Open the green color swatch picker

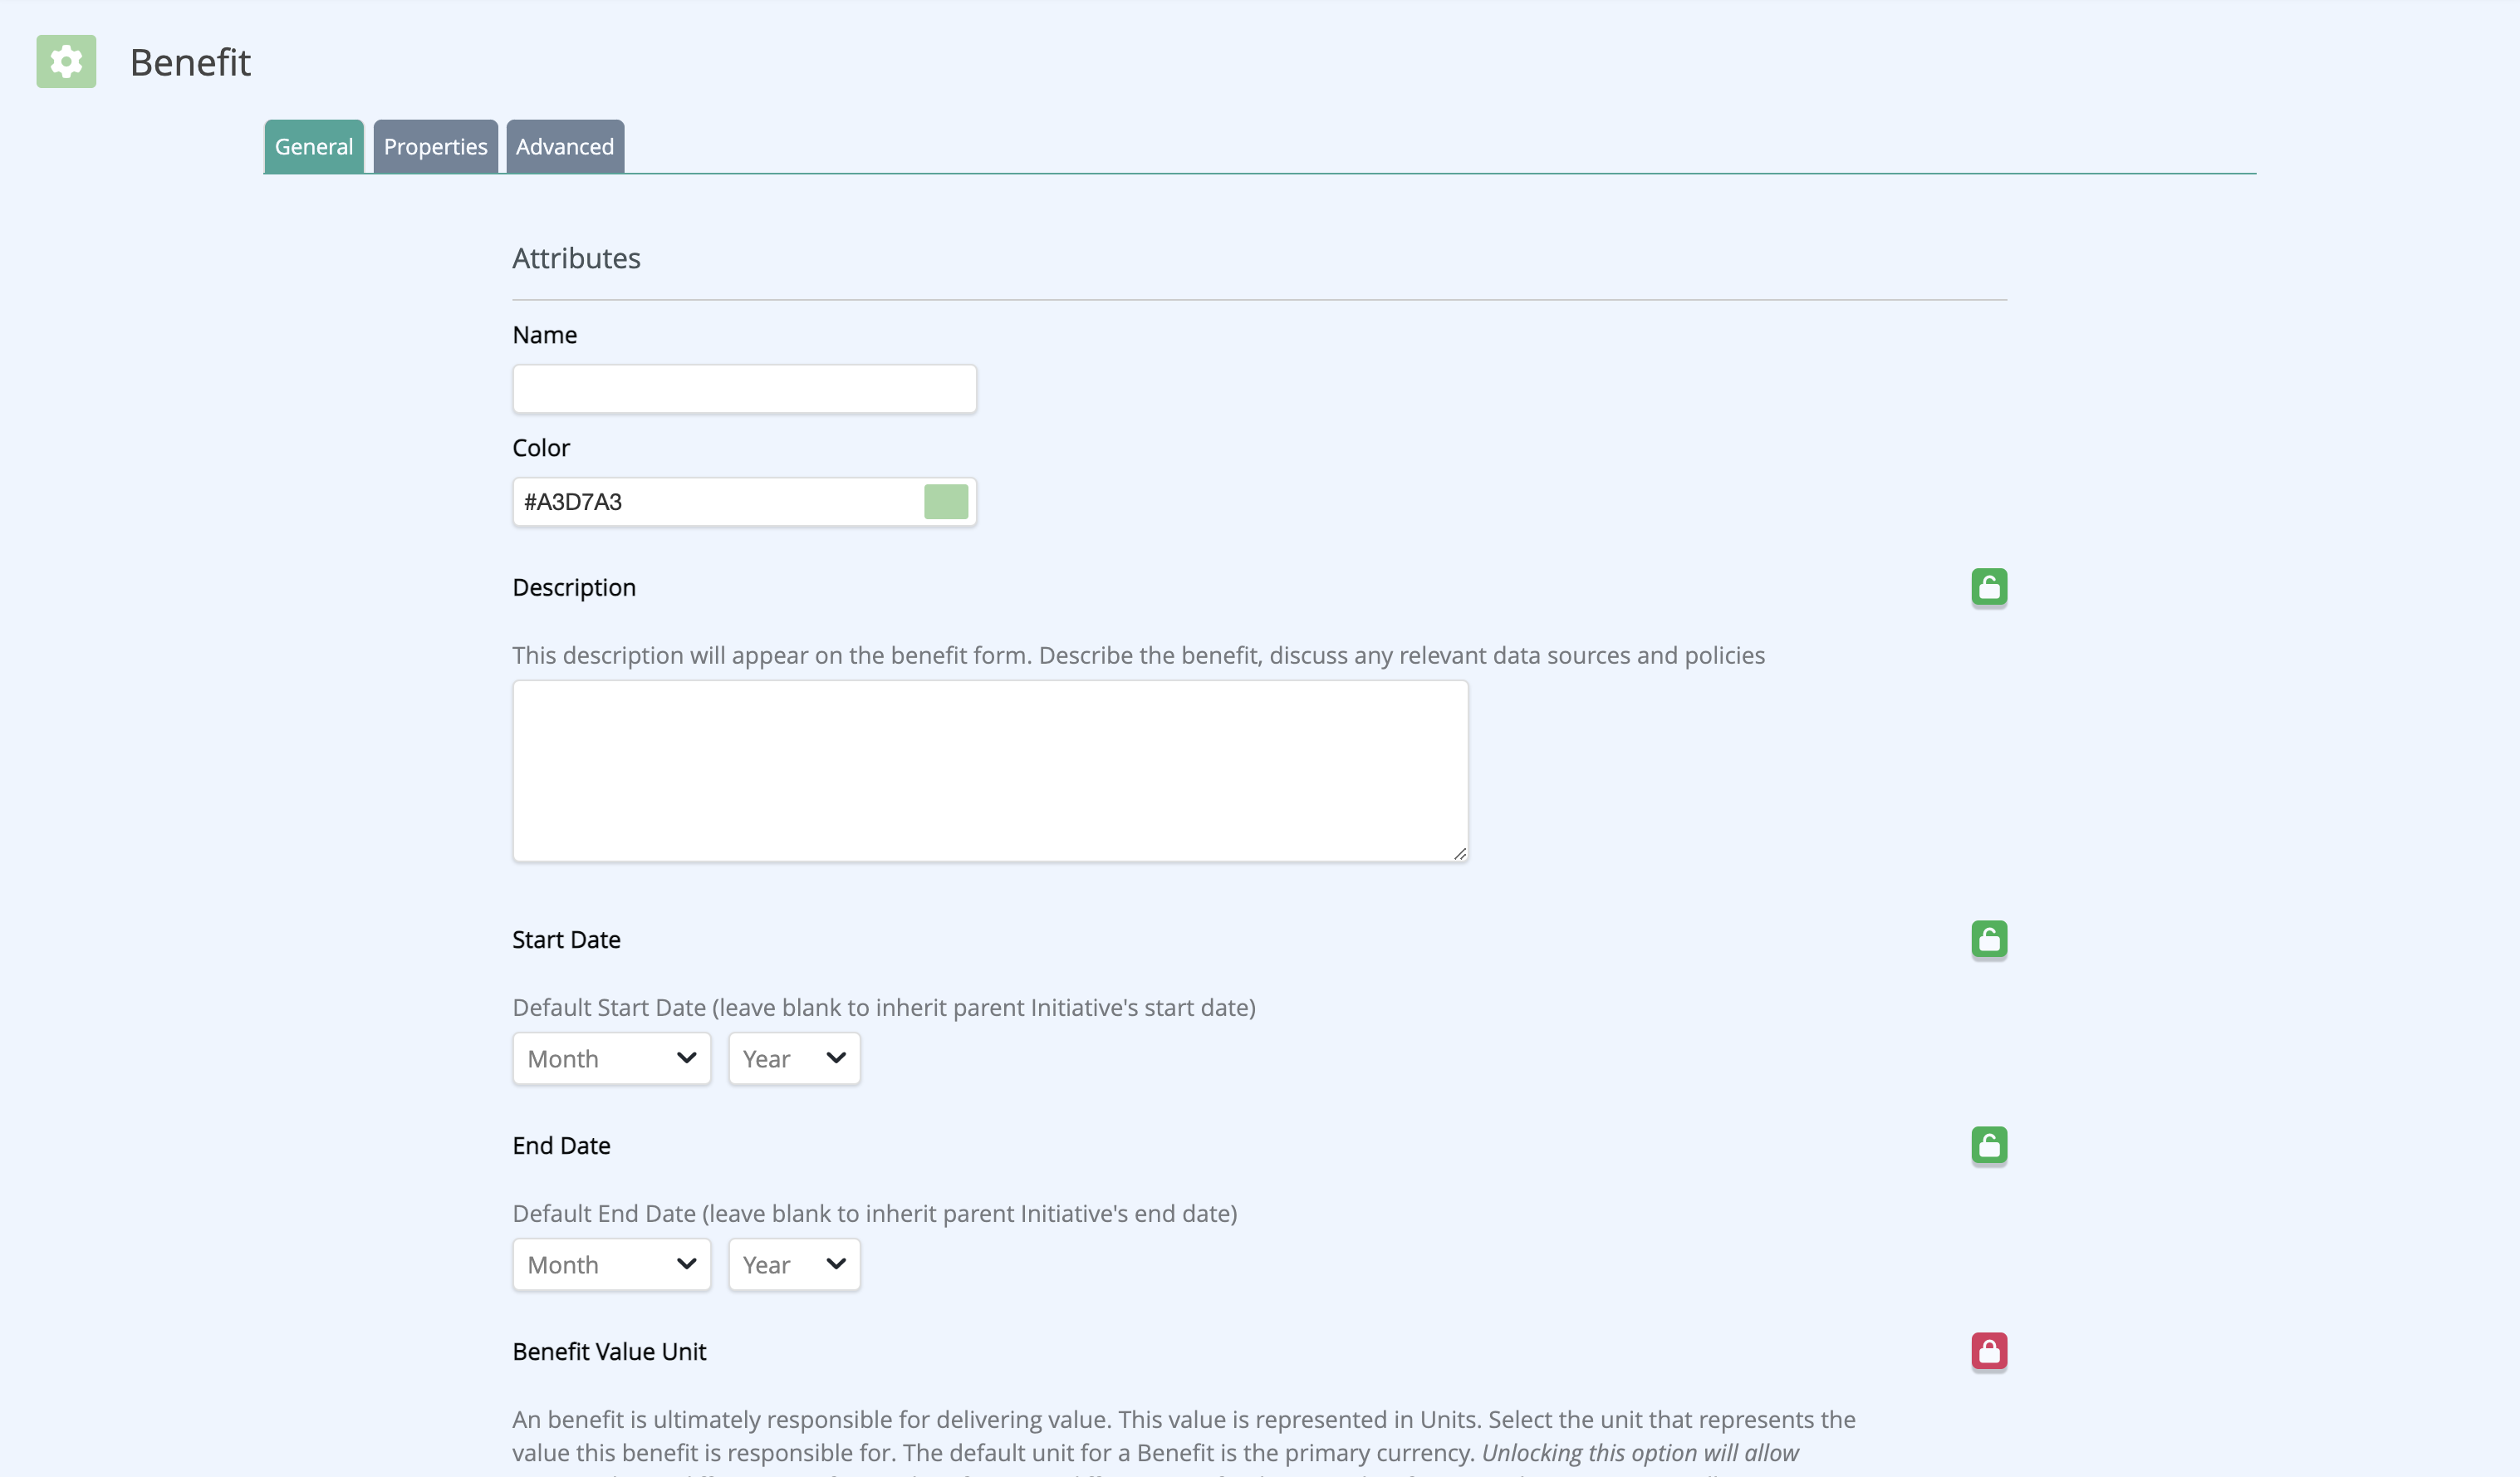point(946,502)
